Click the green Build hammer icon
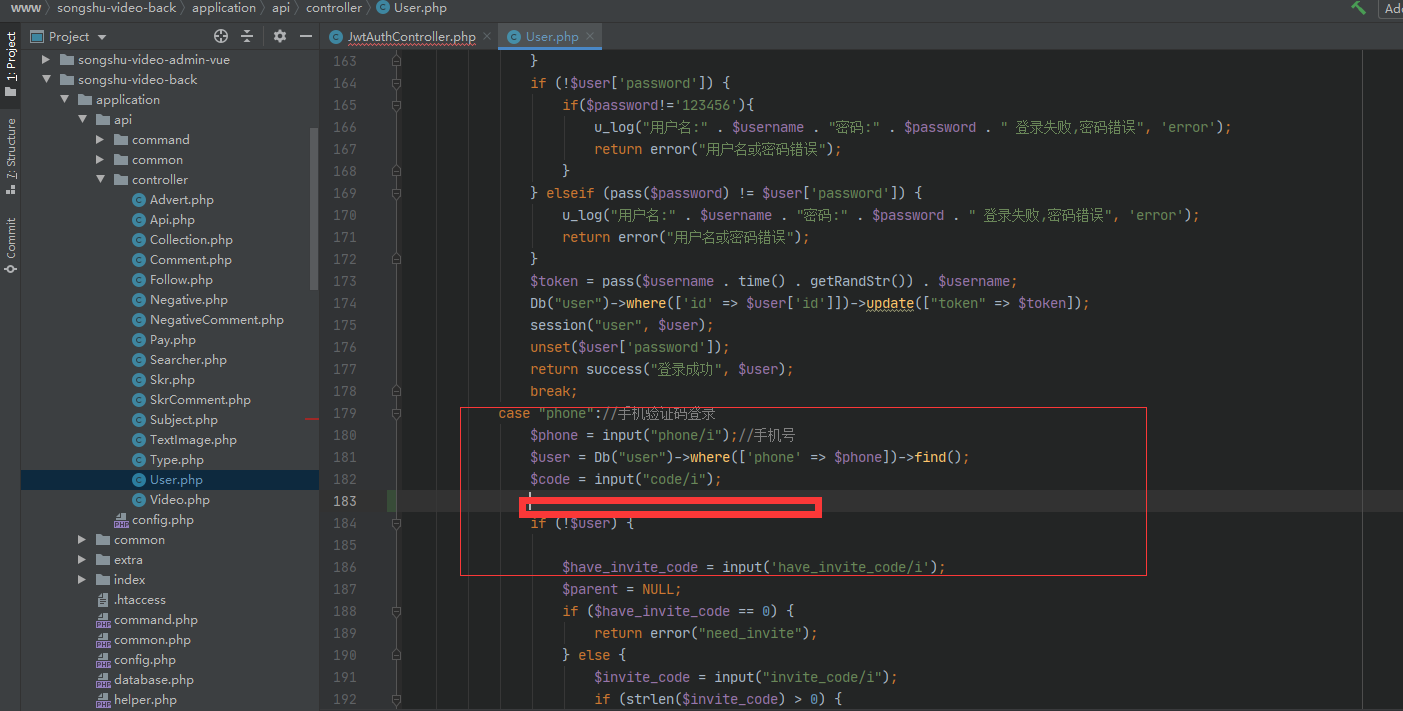1403x711 pixels. [1358, 8]
